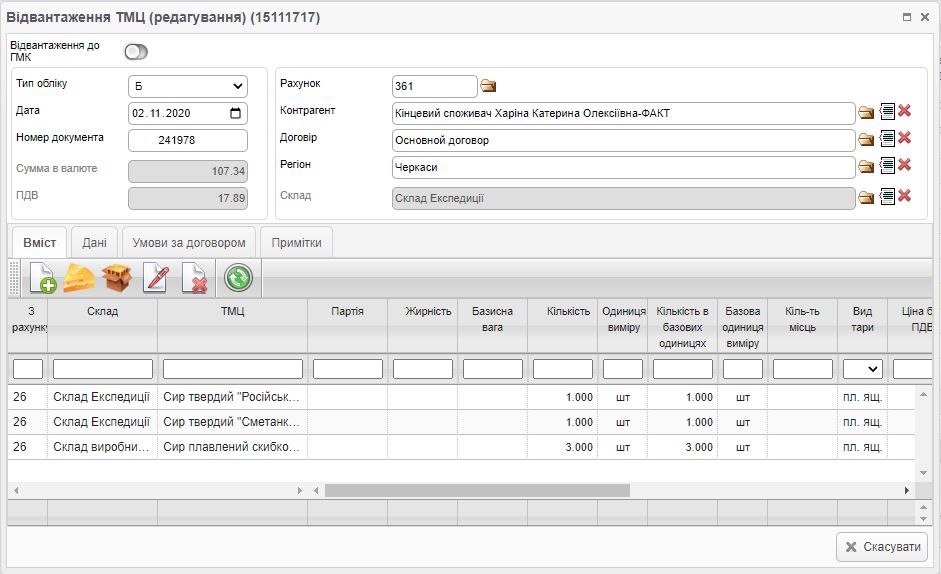The height and width of the screenshot is (574, 941).
Task: Open list card icon for Контрагент
Action: (x=887, y=111)
